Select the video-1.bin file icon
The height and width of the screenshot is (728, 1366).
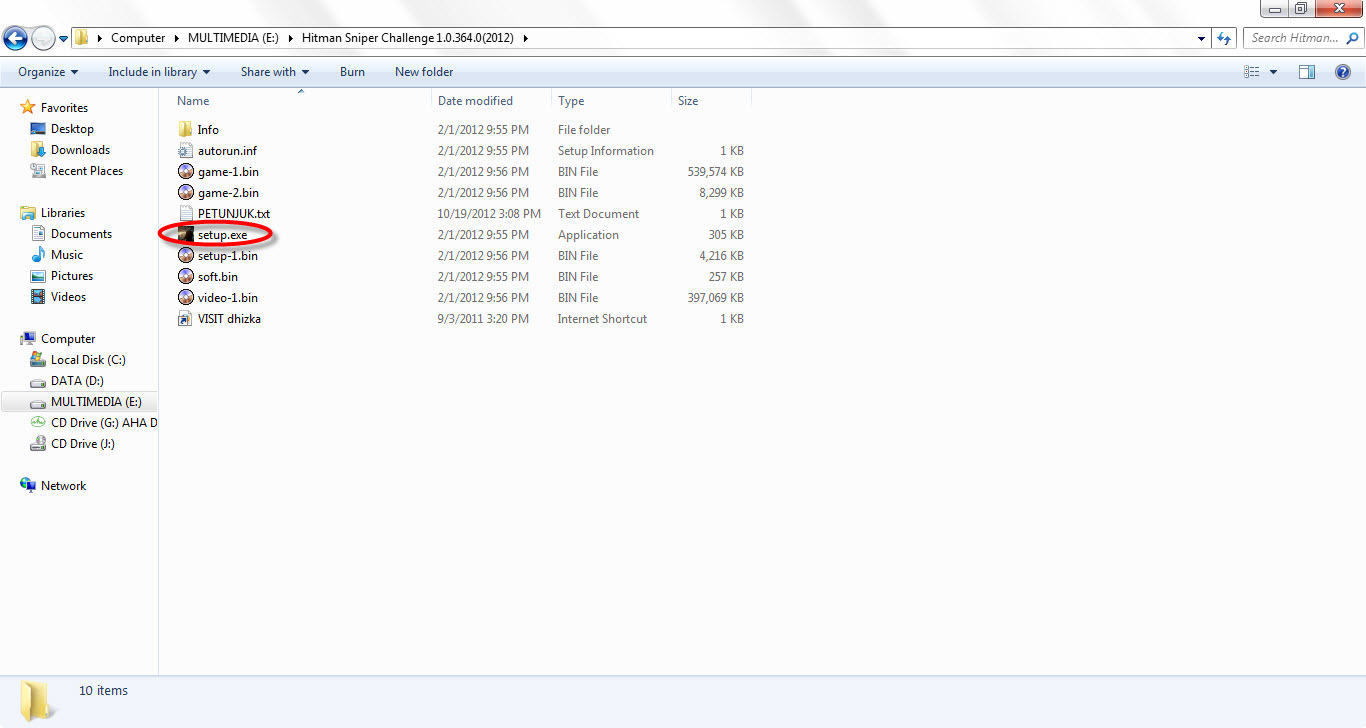click(185, 298)
